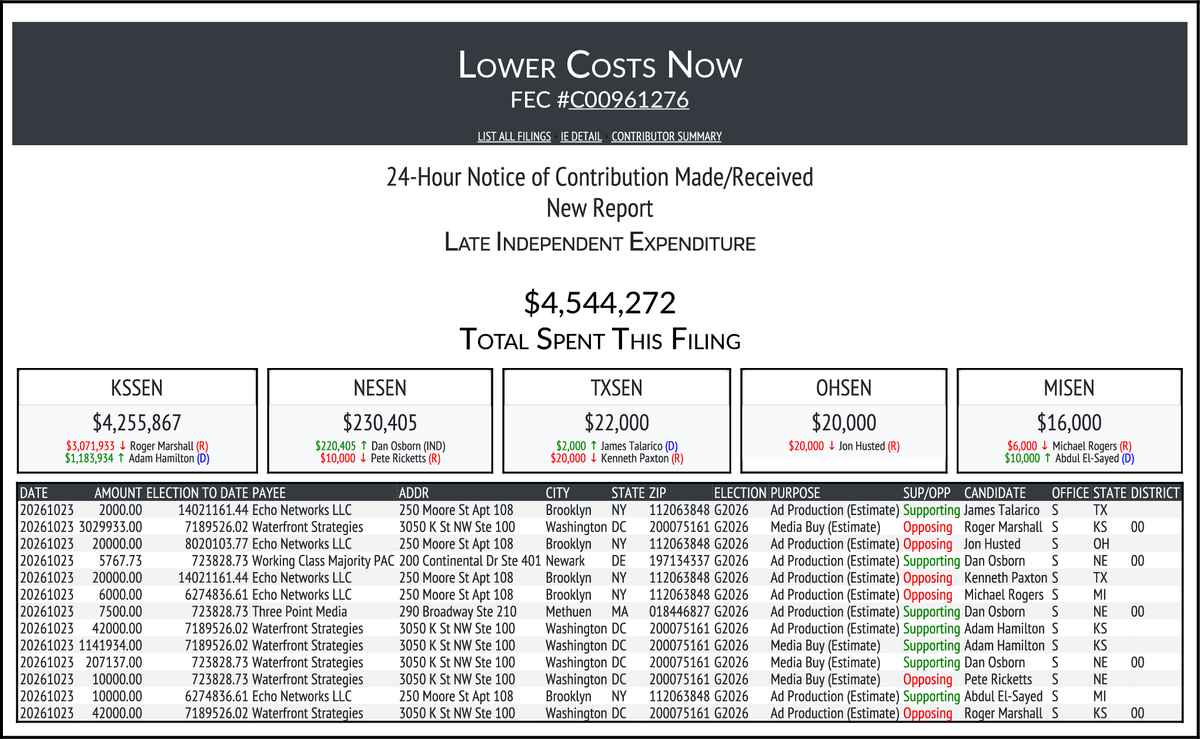The height and width of the screenshot is (739, 1200).
Task: Click the $1,183,934 Adam Hamilton (D) line
Action: click(x=137, y=459)
